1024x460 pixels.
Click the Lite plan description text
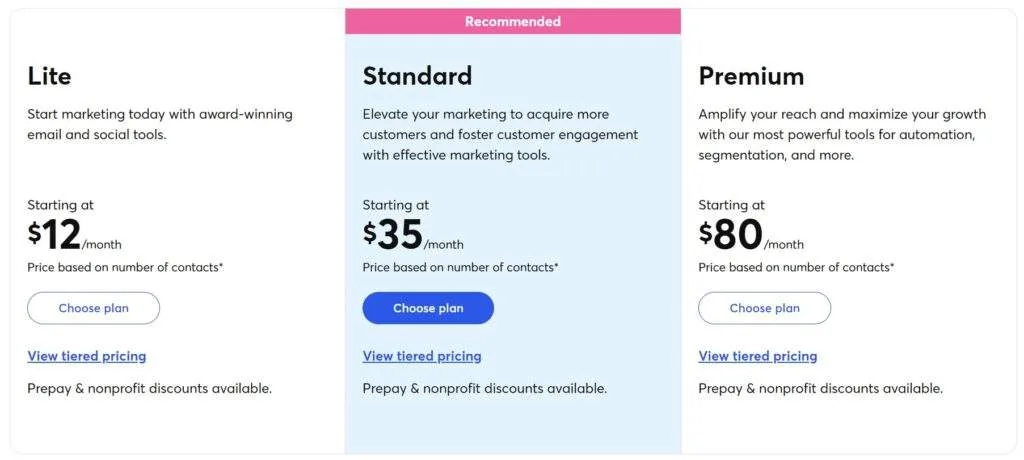[x=160, y=124]
